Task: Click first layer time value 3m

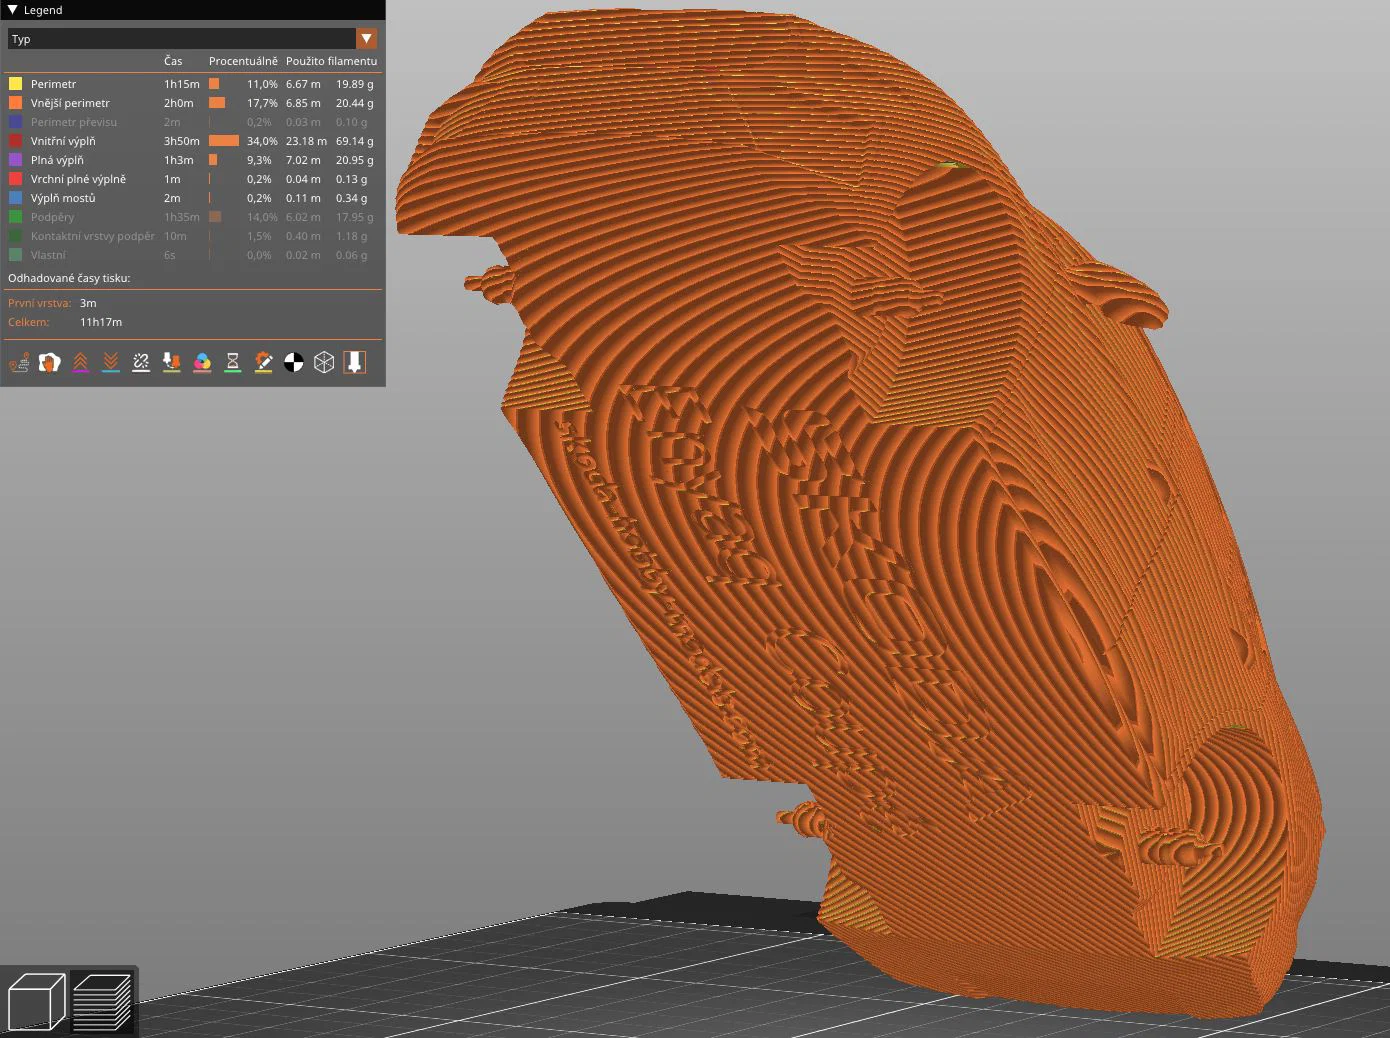Action: 88,303
